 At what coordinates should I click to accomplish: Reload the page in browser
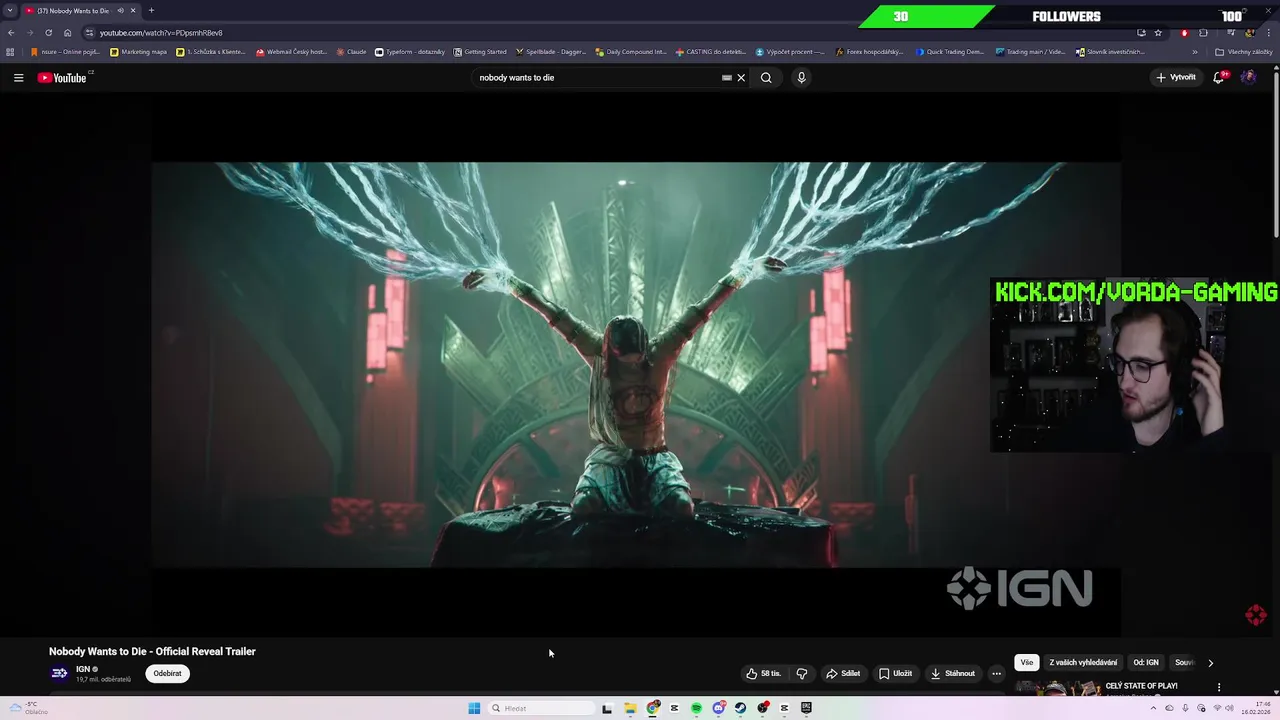48,33
